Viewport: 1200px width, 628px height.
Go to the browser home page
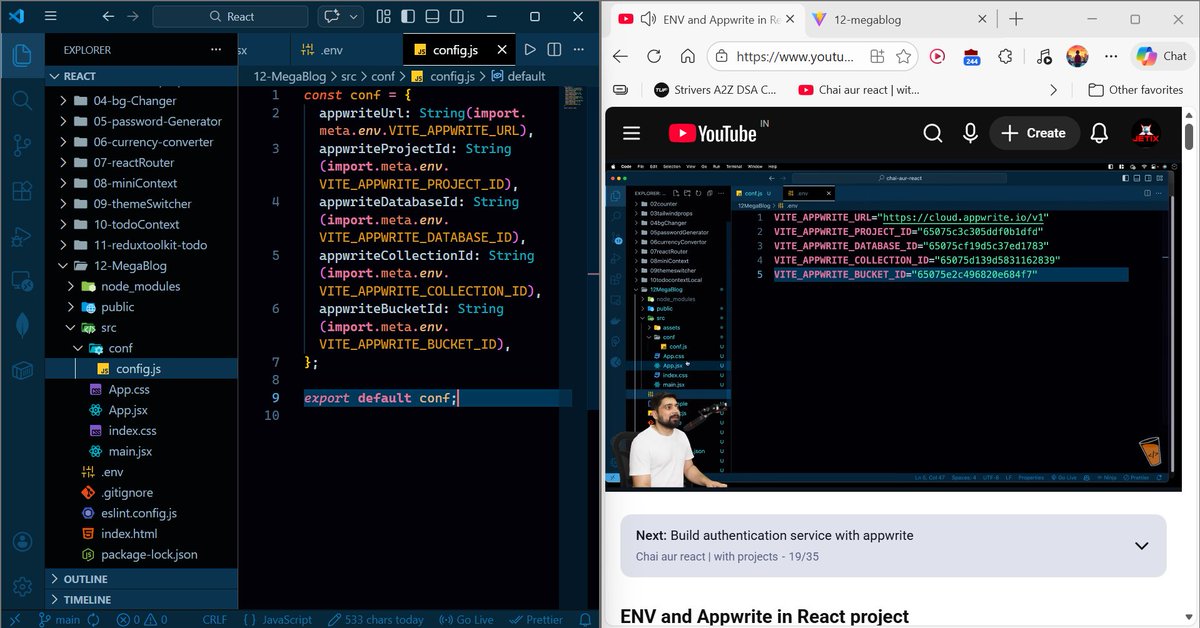point(687,57)
